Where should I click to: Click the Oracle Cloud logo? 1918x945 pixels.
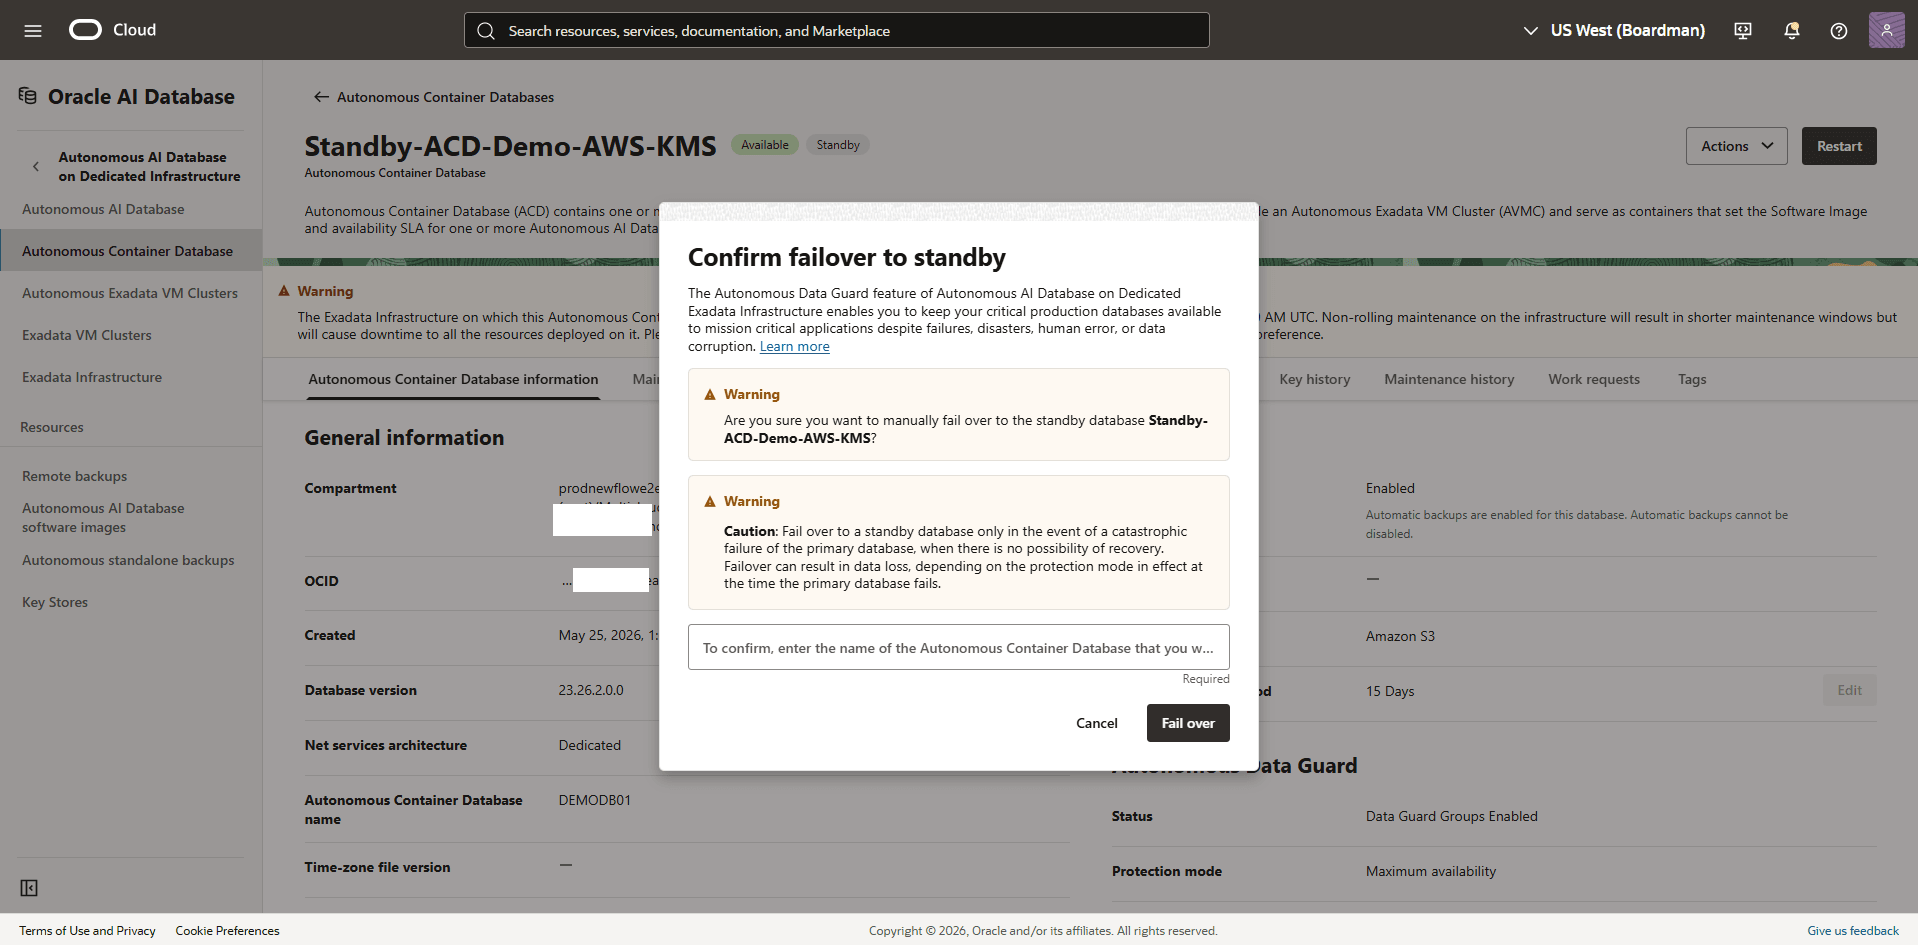point(112,30)
